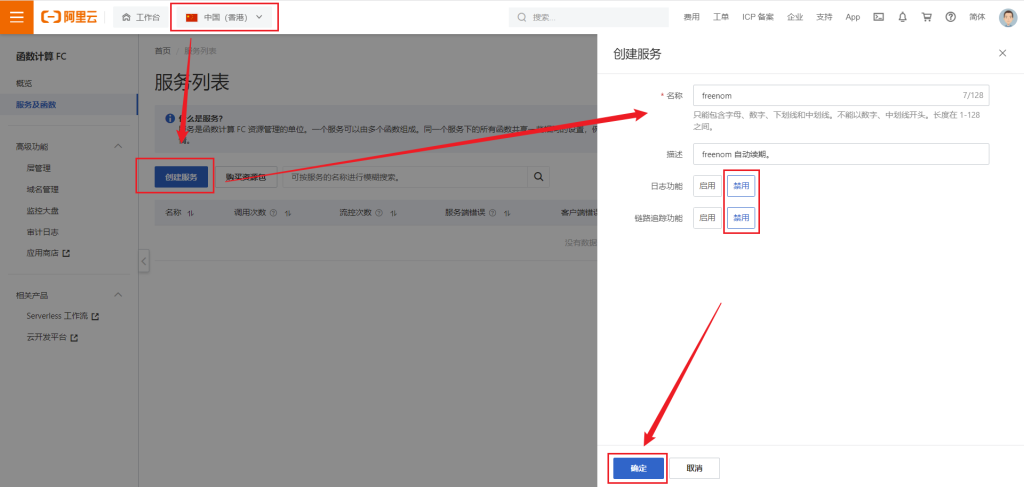Image resolution: width=1024 pixels, height=487 pixels.
Task: Sort by 调用次数 column
Action: pyautogui.click(x=288, y=213)
